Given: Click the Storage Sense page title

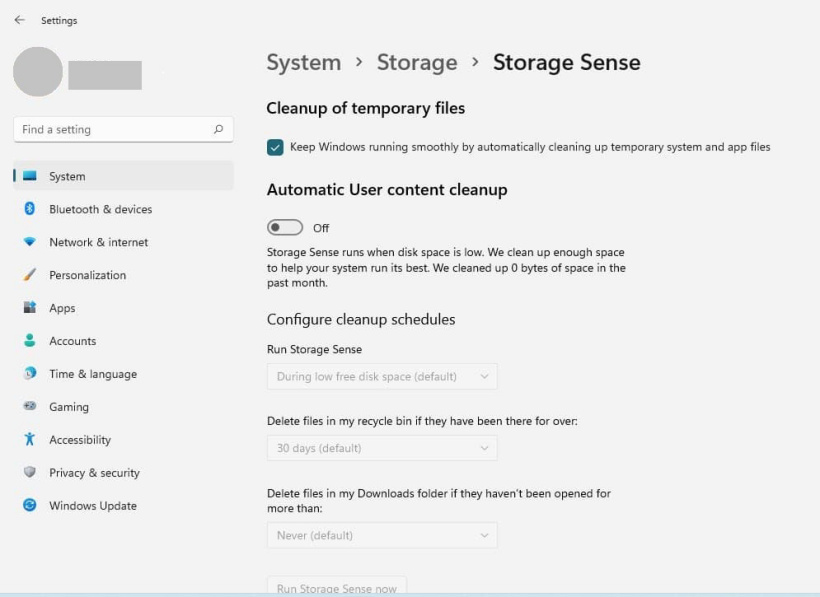Looking at the screenshot, I should tap(566, 62).
